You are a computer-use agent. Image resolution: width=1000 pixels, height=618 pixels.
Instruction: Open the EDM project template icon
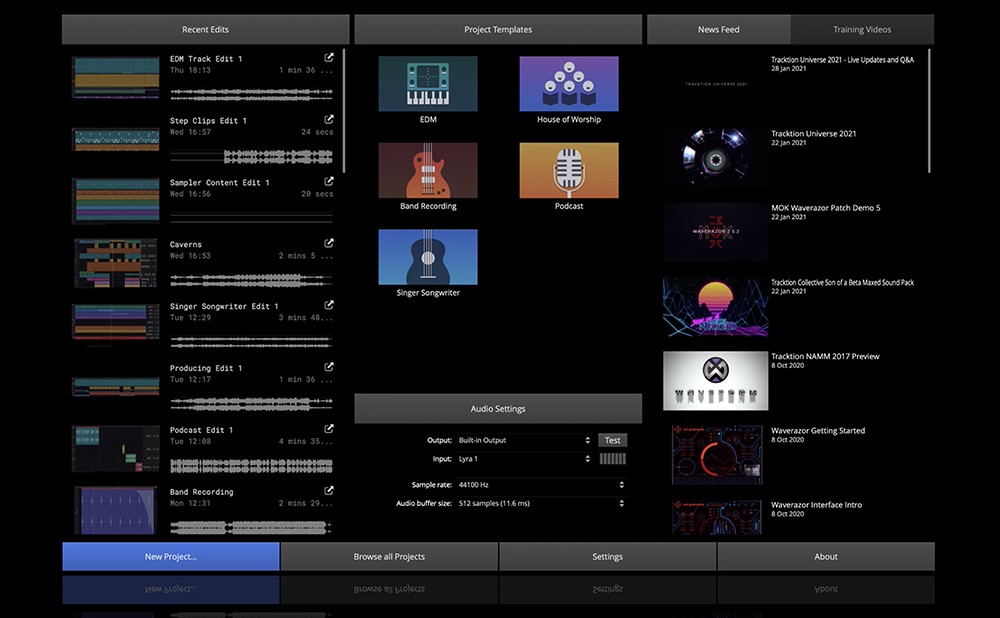click(x=427, y=83)
